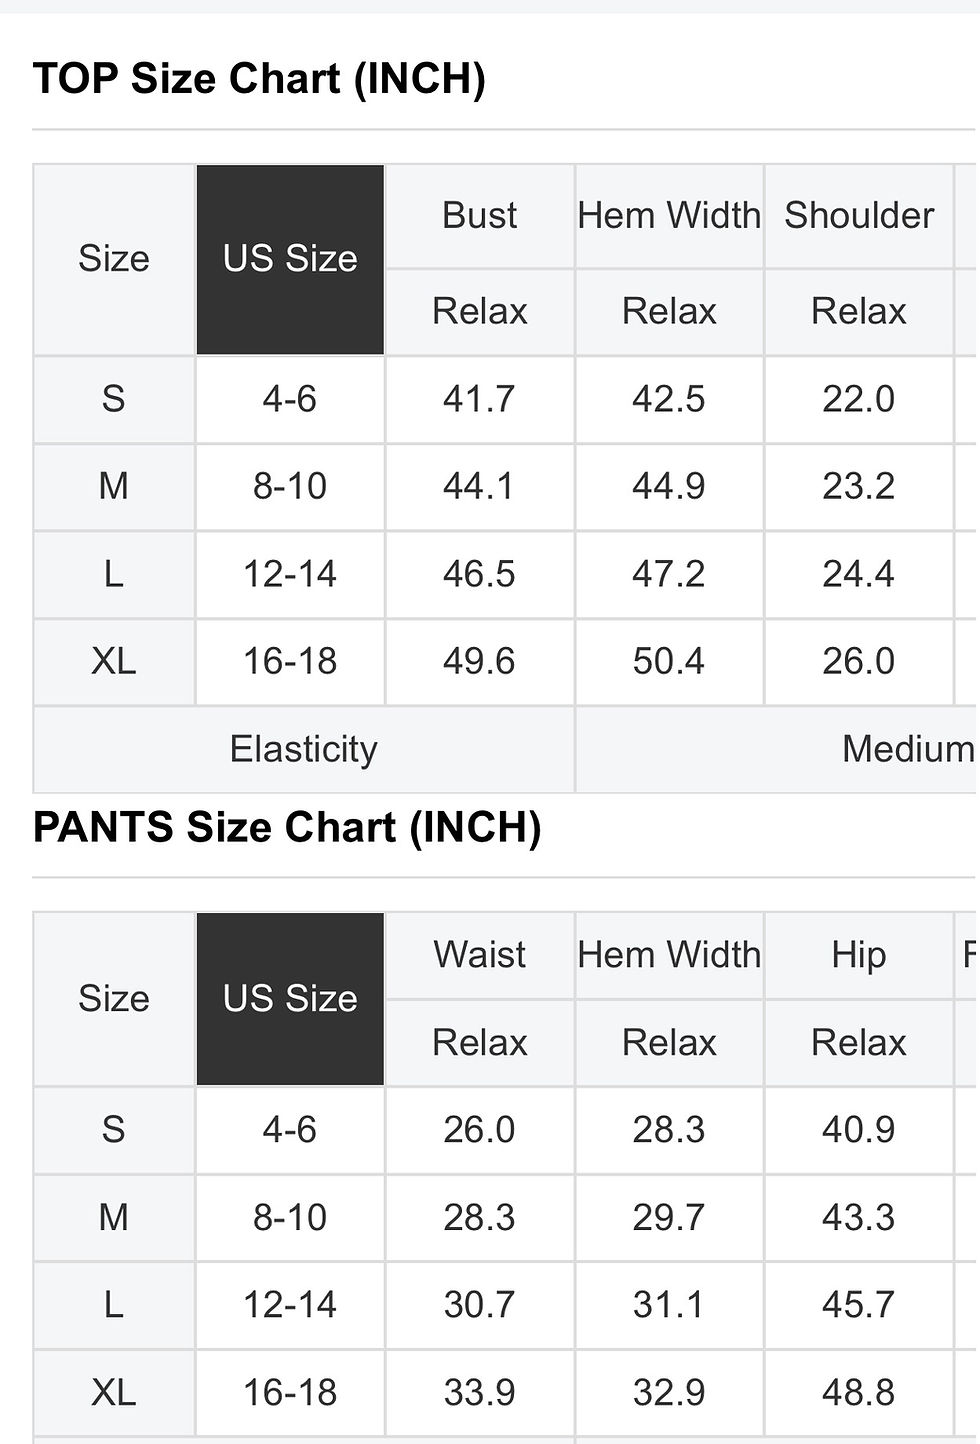The height and width of the screenshot is (1444, 980).
Task: Click the Size header cell in TOP chart
Action: [114, 259]
